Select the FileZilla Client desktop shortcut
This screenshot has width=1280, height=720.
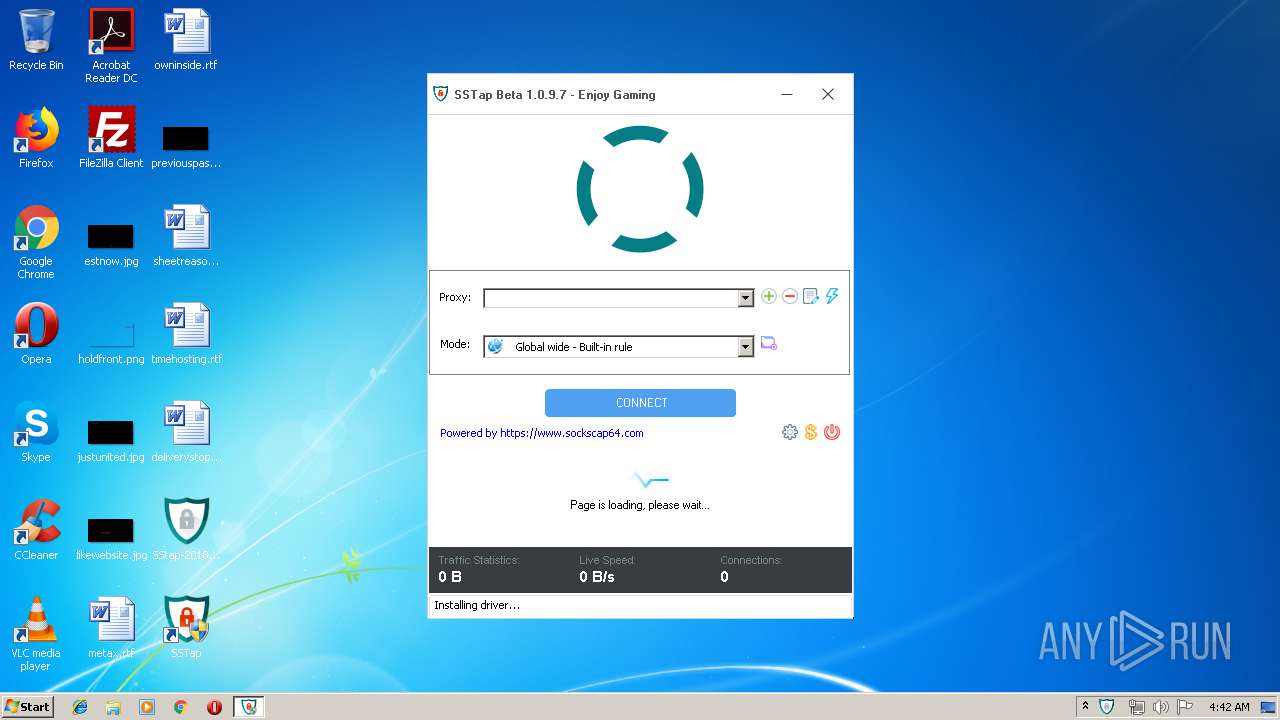(111, 138)
